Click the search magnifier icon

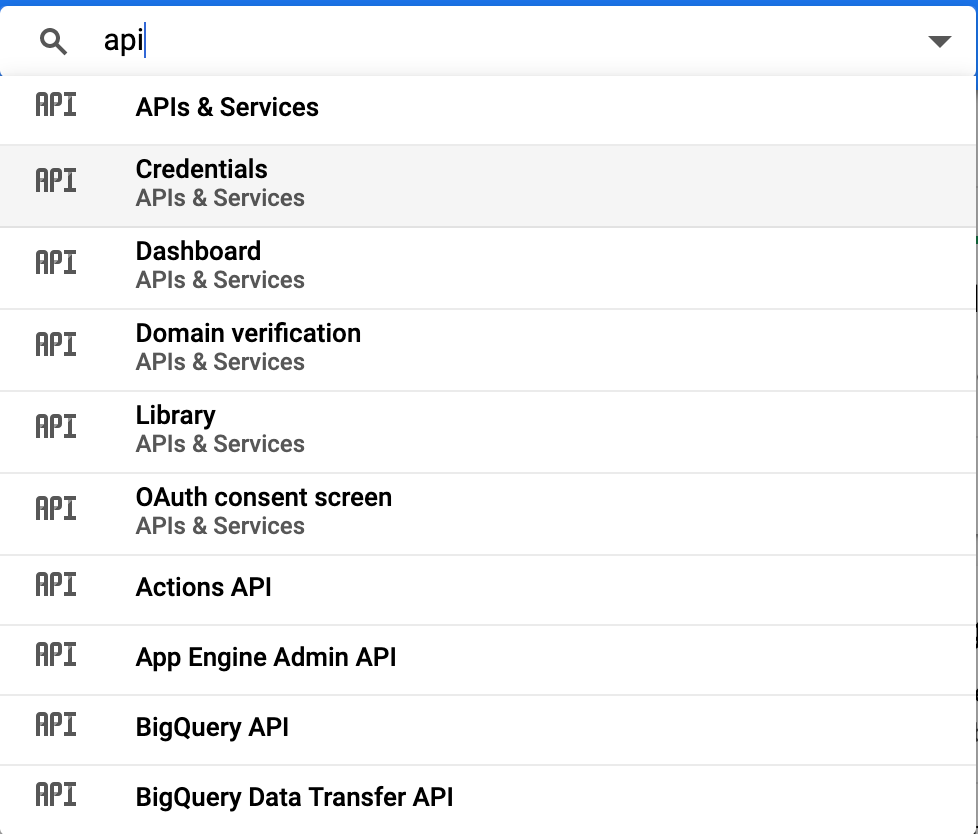[x=53, y=42]
